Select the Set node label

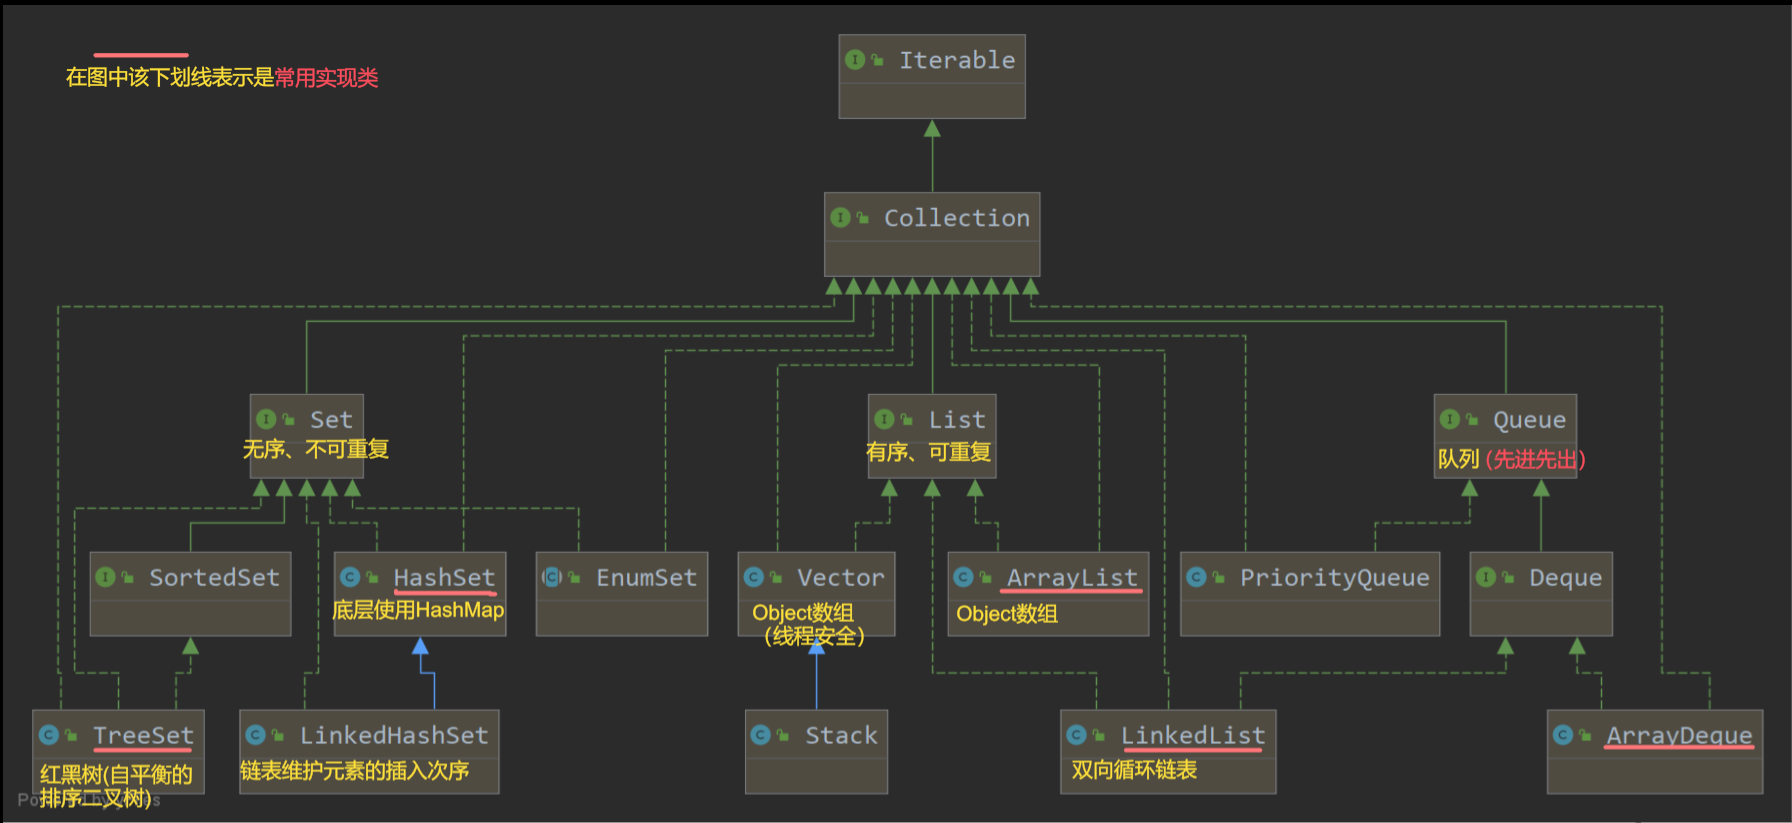click(x=331, y=420)
